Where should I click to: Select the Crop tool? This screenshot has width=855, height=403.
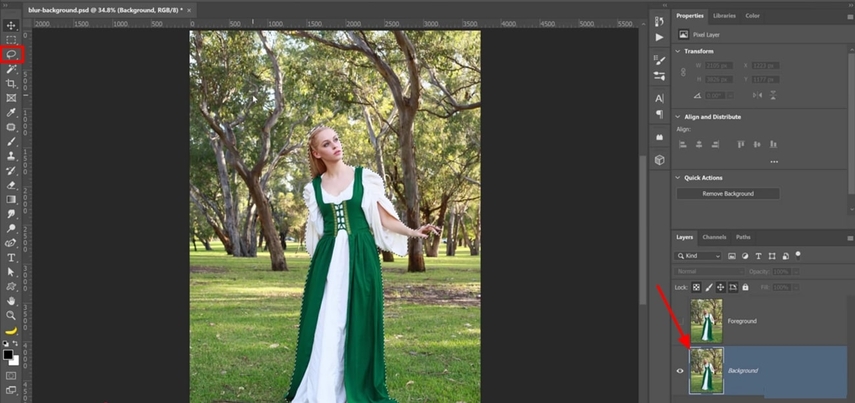tap(12, 83)
